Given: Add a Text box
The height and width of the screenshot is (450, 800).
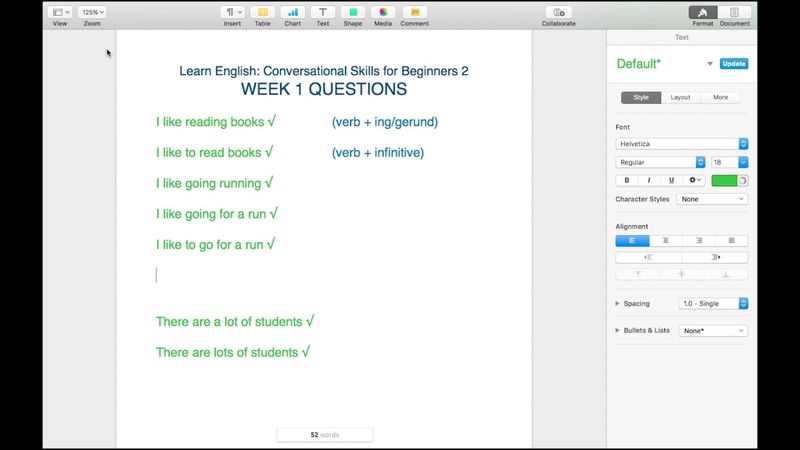Looking at the screenshot, I should 322,12.
